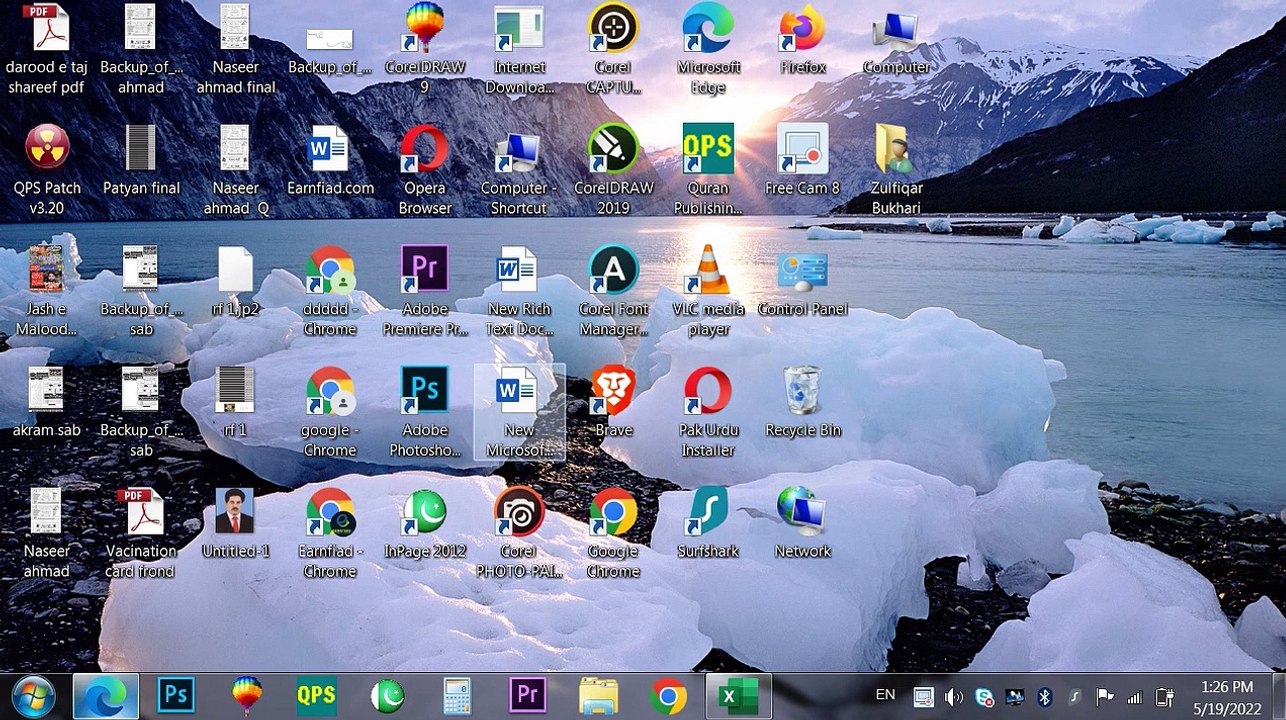The width and height of the screenshot is (1286, 720).
Task: Click the EN language indicator
Action: 886,695
